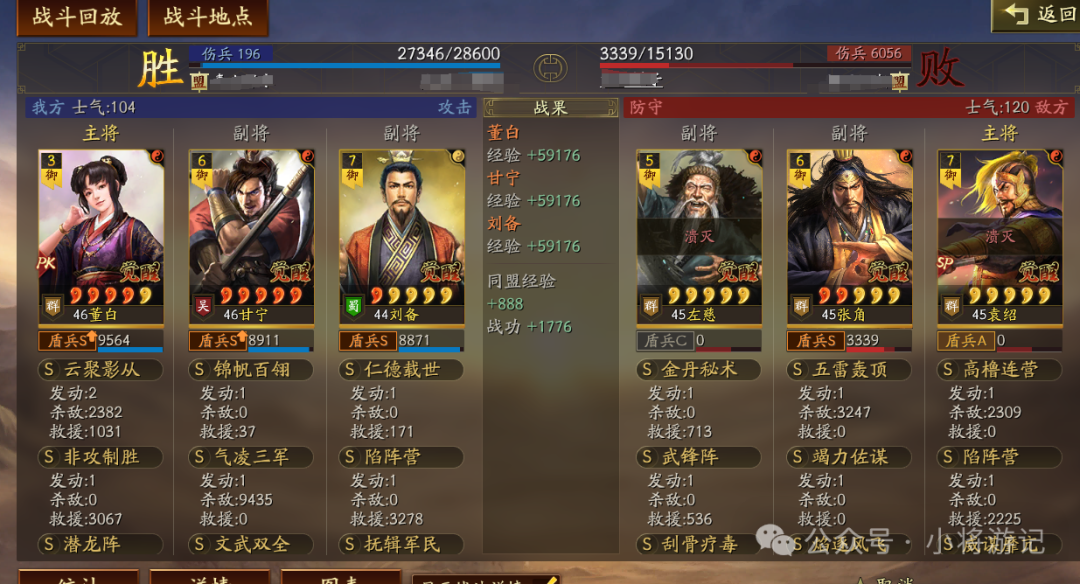The width and height of the screenshot is (1080, 584).
Task: Click the 袁绍 enemy commander portrait
Action: click(1000, 236)
